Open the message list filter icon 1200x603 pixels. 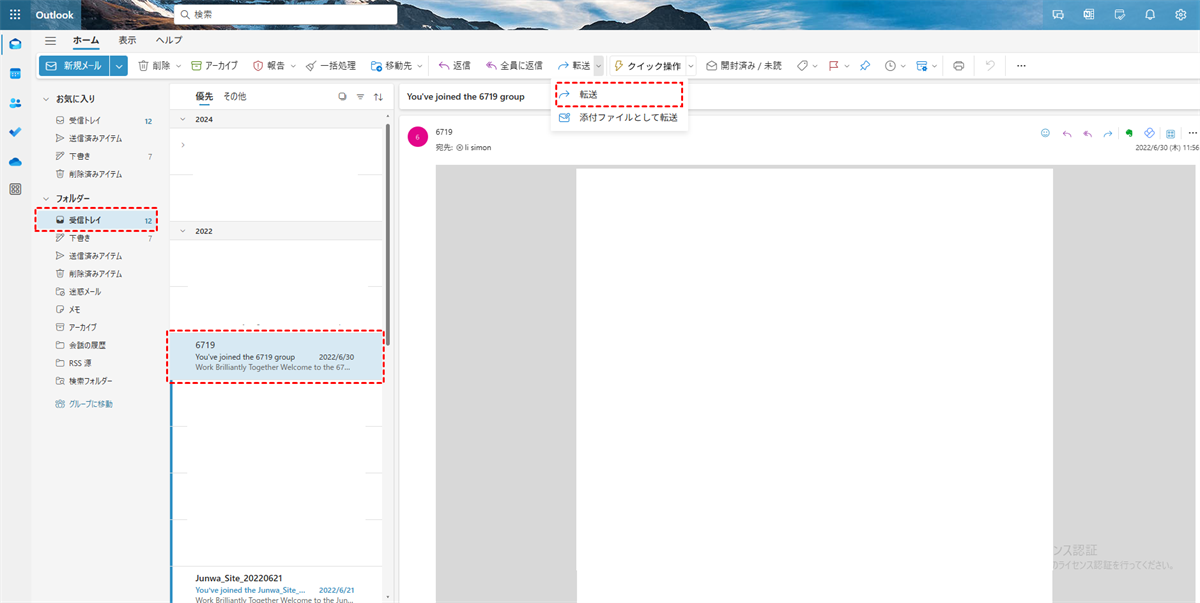click(x=360, y=97)
